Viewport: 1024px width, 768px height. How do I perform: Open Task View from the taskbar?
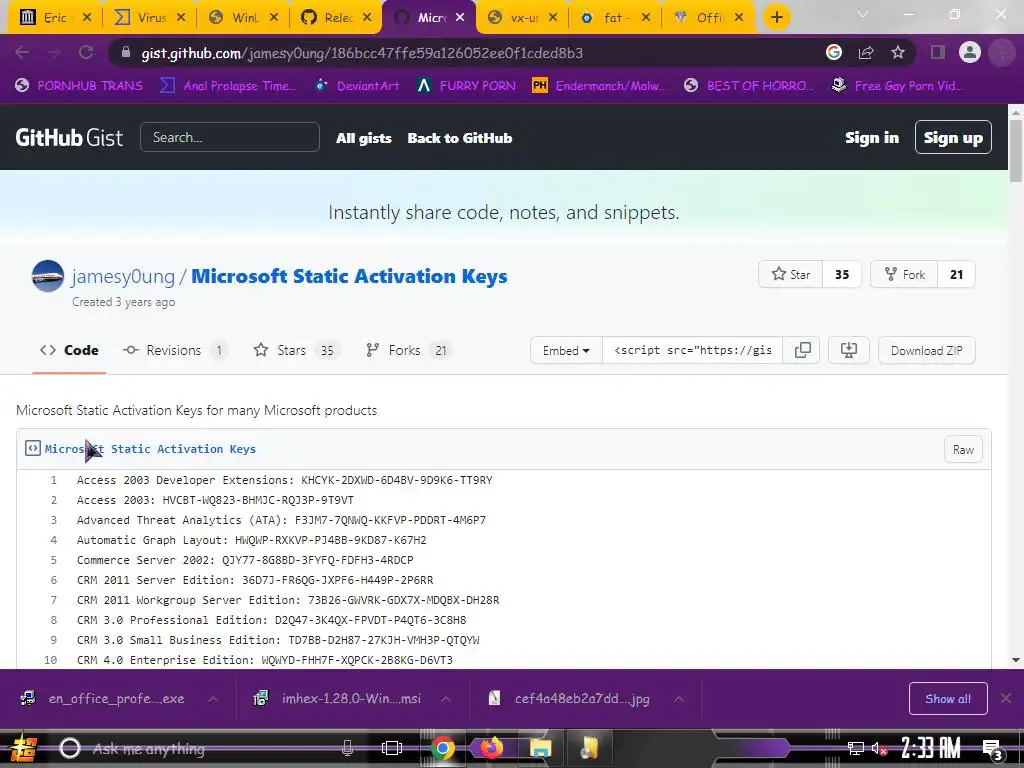[x=392, y=748]
